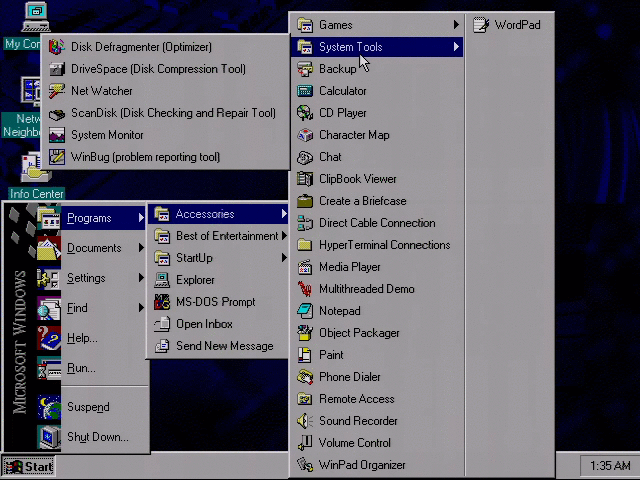Select Send New Message entry
The width and height of the screenshot is (640, 480).
pyautogui.click(x=218, y=346)
